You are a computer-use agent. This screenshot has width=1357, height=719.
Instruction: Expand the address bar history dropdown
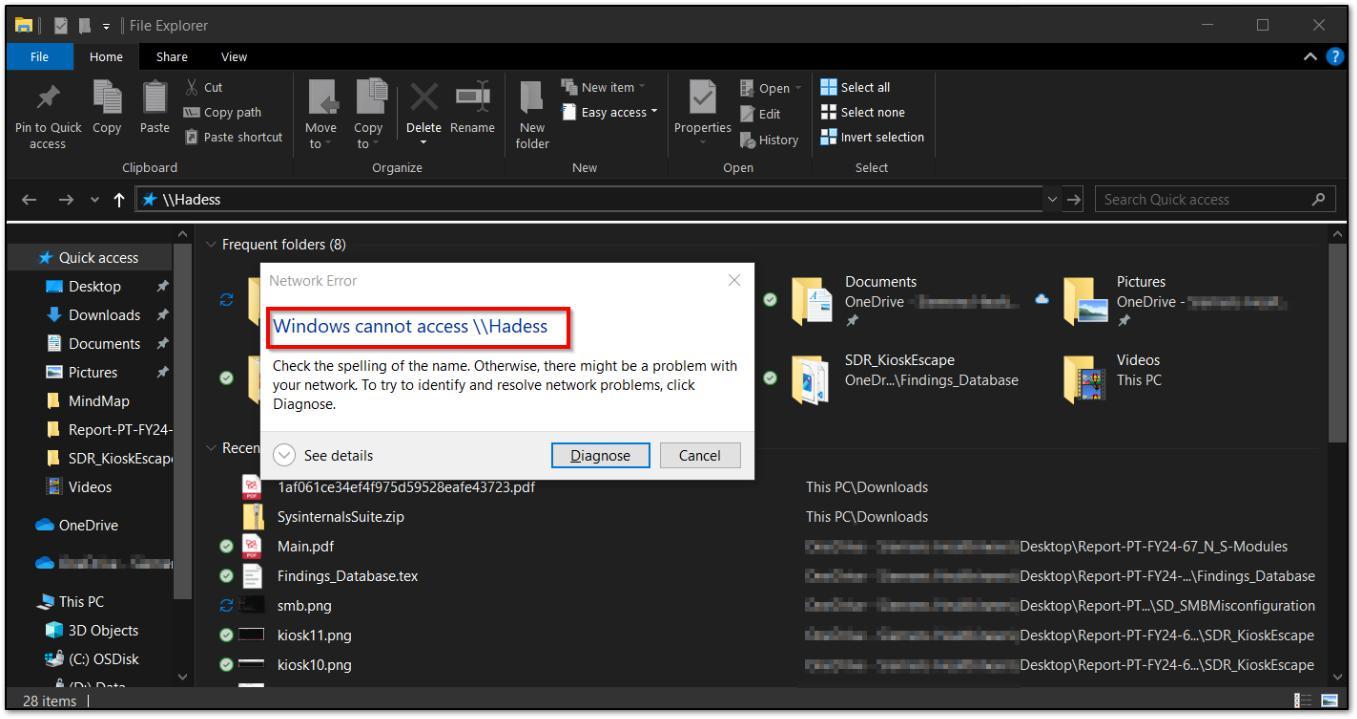[1050, 200]
